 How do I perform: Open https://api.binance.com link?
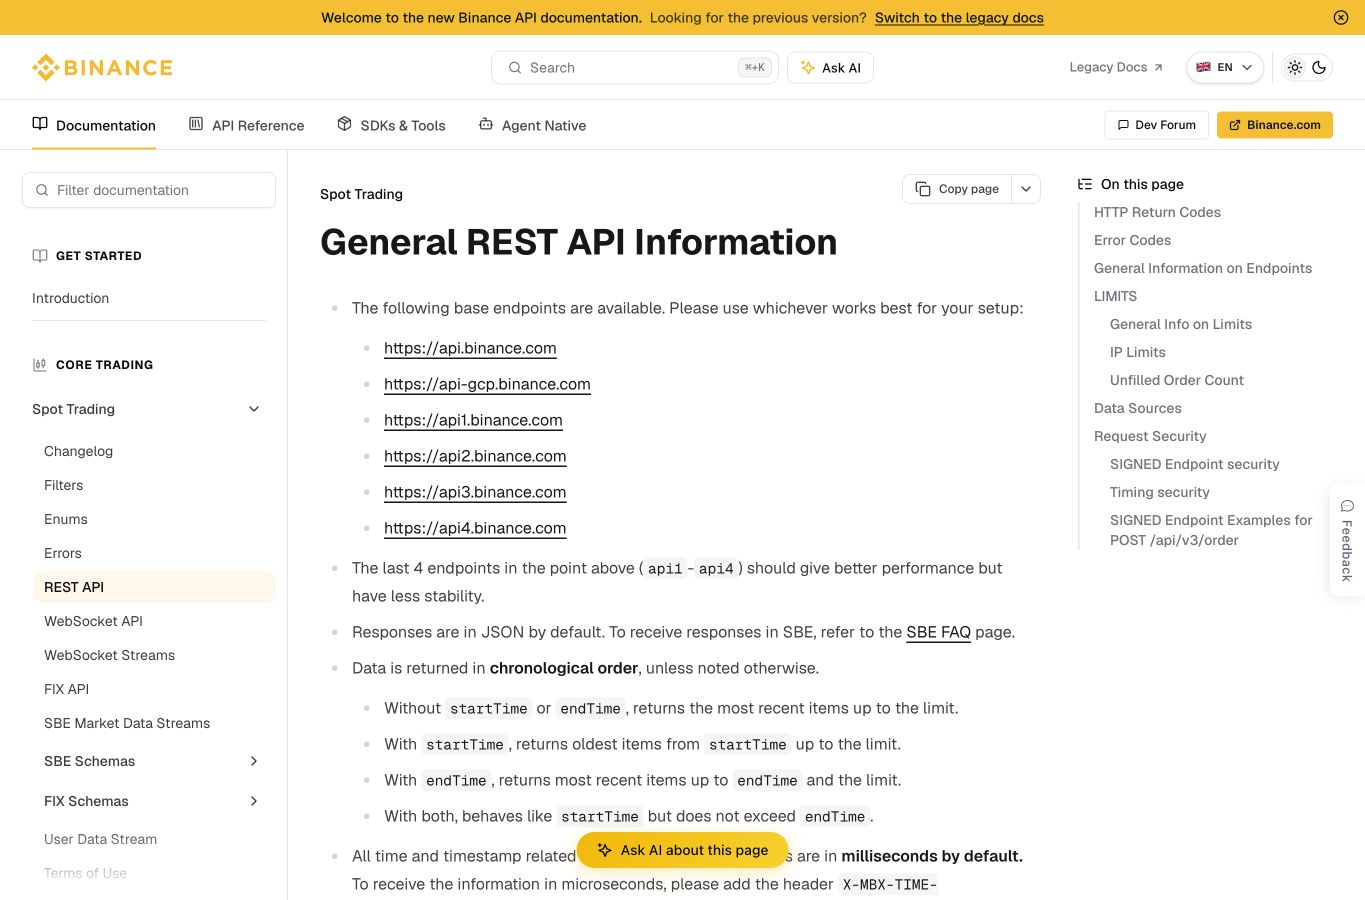pos(470,348)
